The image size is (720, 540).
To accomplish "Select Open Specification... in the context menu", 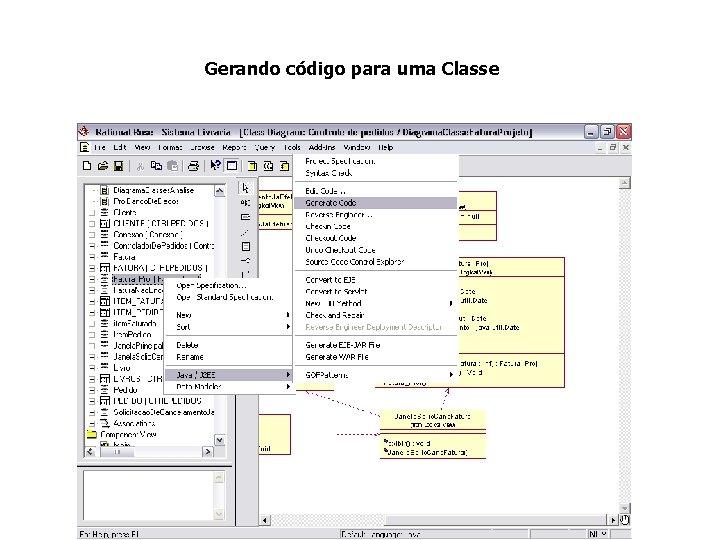I will click(x=228, y=286).
